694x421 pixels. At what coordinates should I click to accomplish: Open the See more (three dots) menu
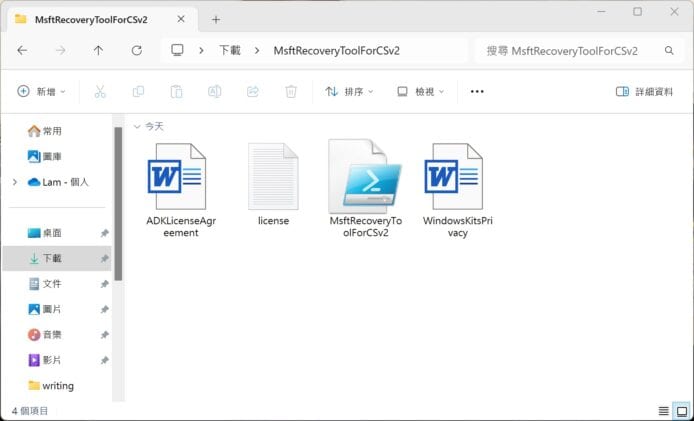click(x=477, y=92)
